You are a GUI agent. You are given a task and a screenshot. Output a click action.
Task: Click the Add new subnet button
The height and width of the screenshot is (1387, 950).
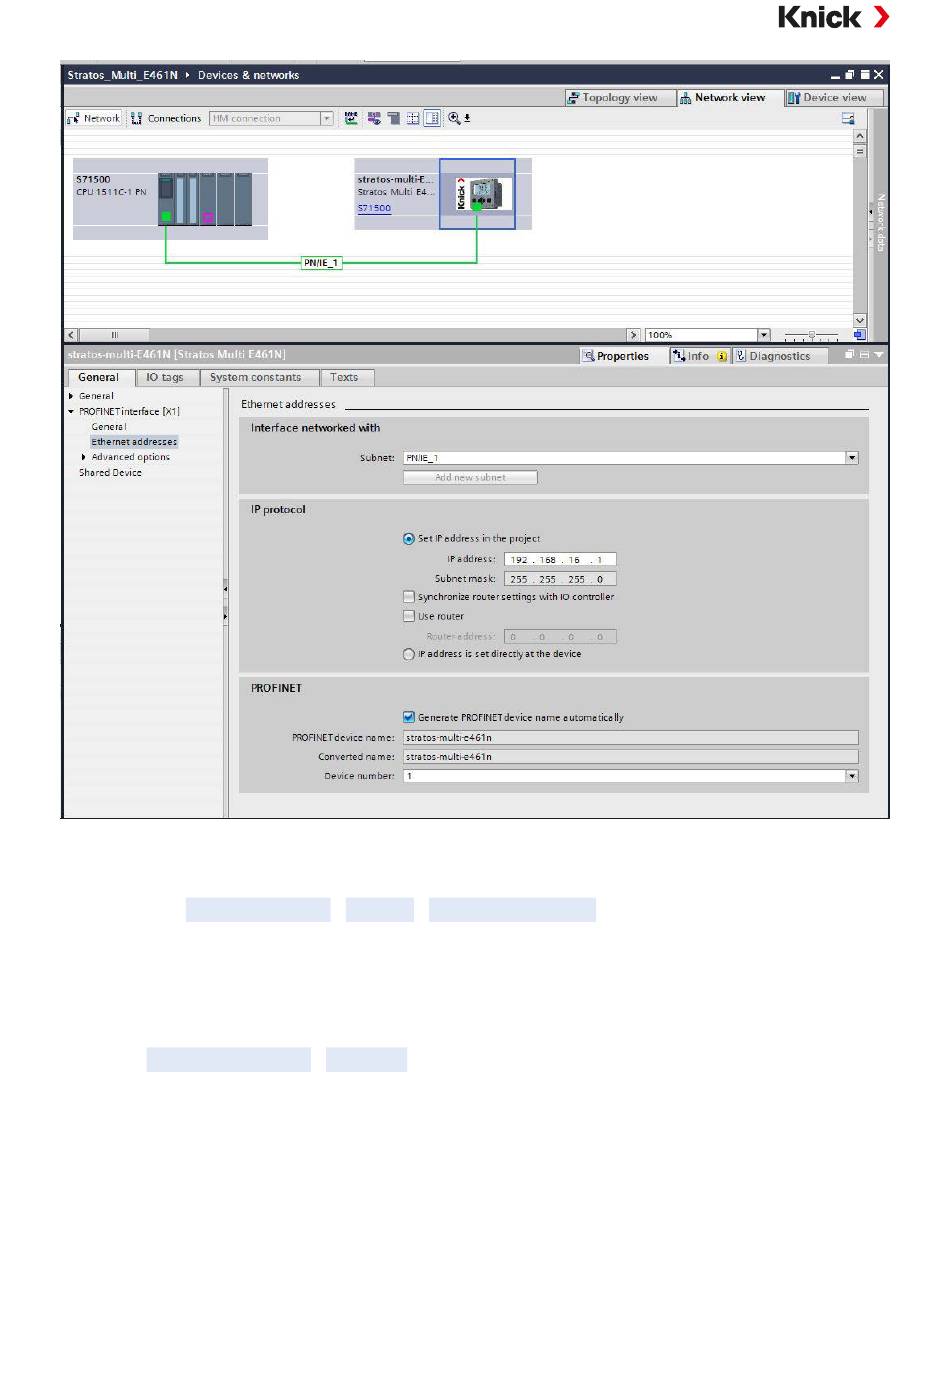(470, 477)
